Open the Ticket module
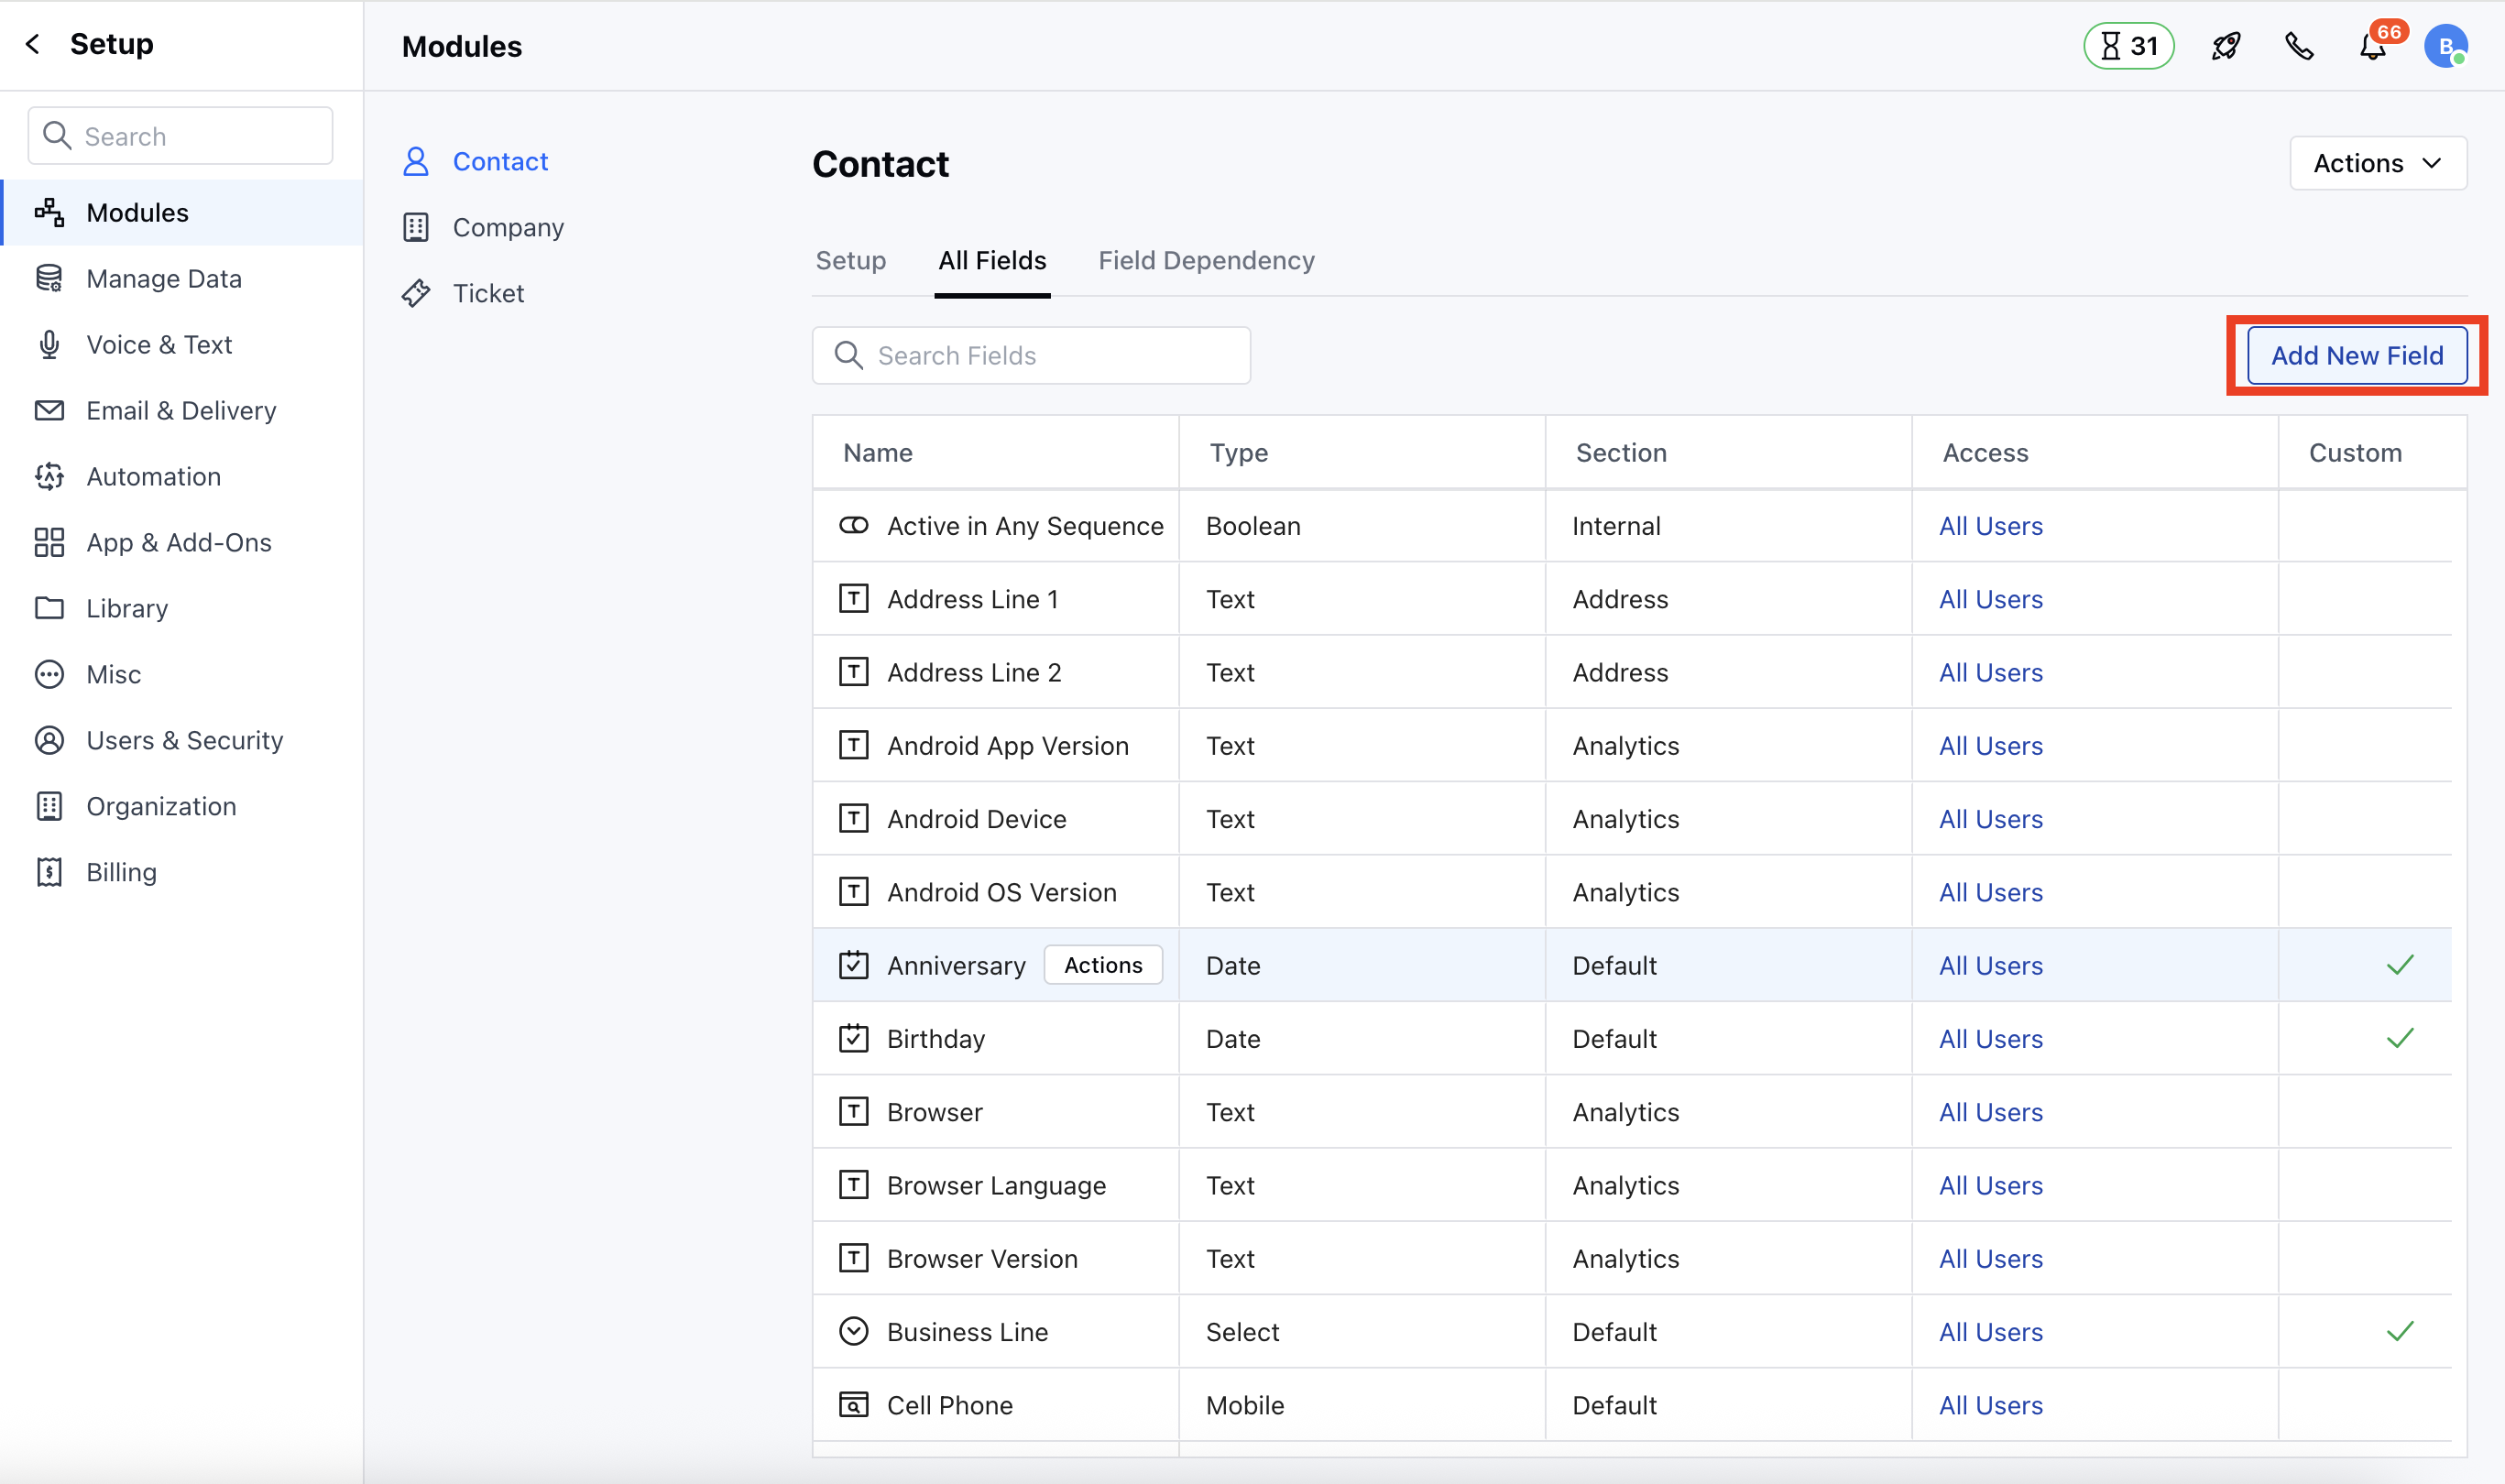 (x=487, y=293)
